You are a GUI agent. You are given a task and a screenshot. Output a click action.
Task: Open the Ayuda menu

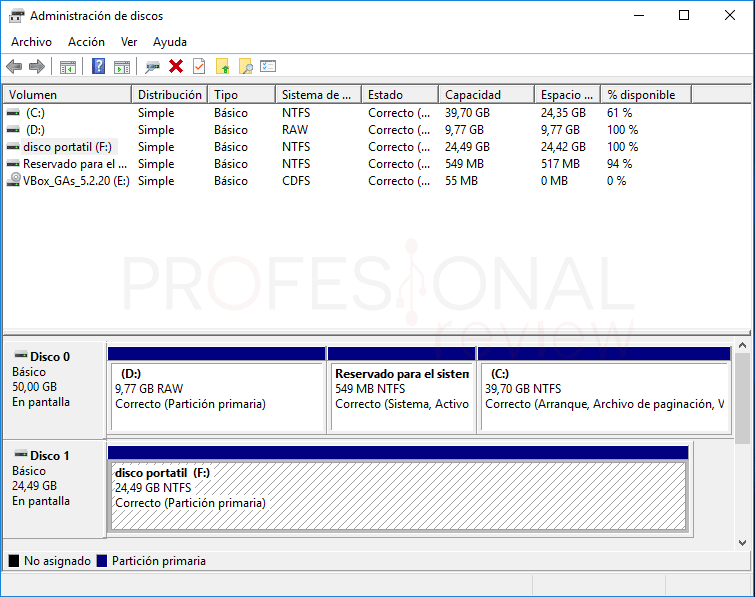(169, 42)
